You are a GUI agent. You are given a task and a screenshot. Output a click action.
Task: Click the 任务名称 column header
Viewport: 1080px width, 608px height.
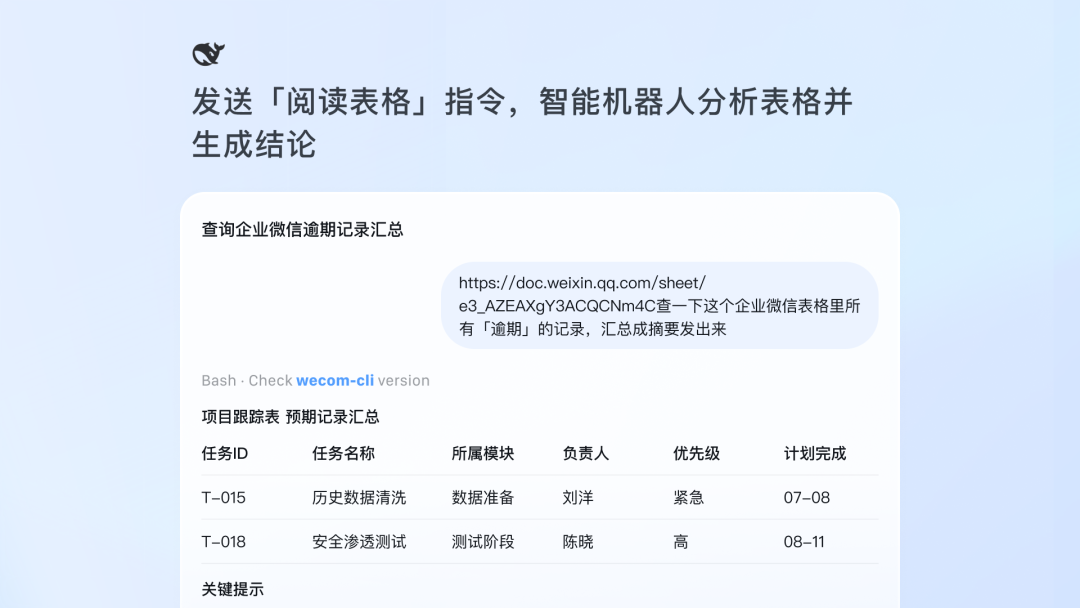pos(343,454)
